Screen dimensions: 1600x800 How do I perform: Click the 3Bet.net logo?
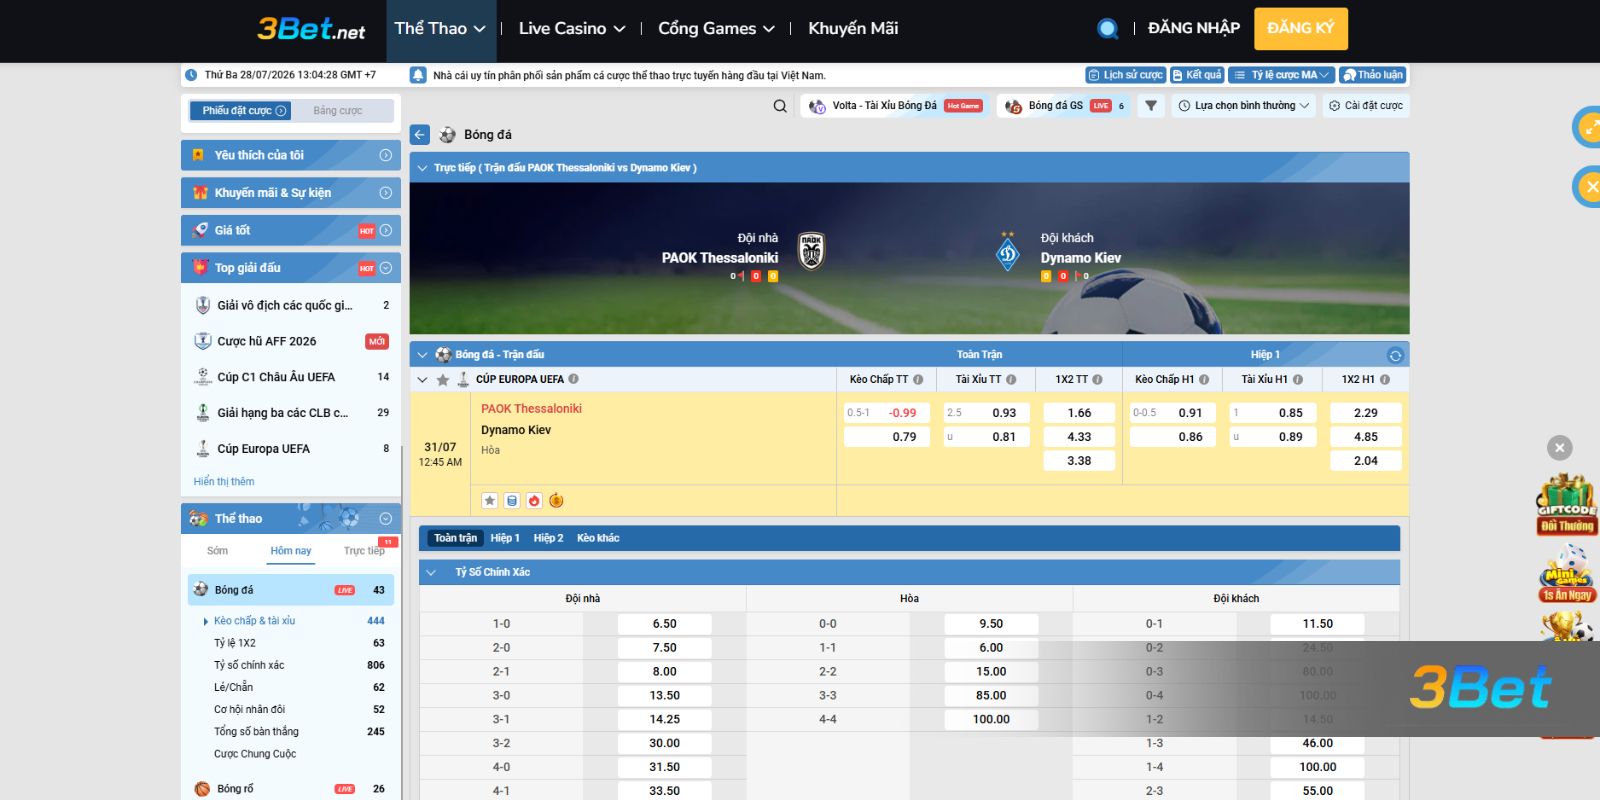pos(311,29)
